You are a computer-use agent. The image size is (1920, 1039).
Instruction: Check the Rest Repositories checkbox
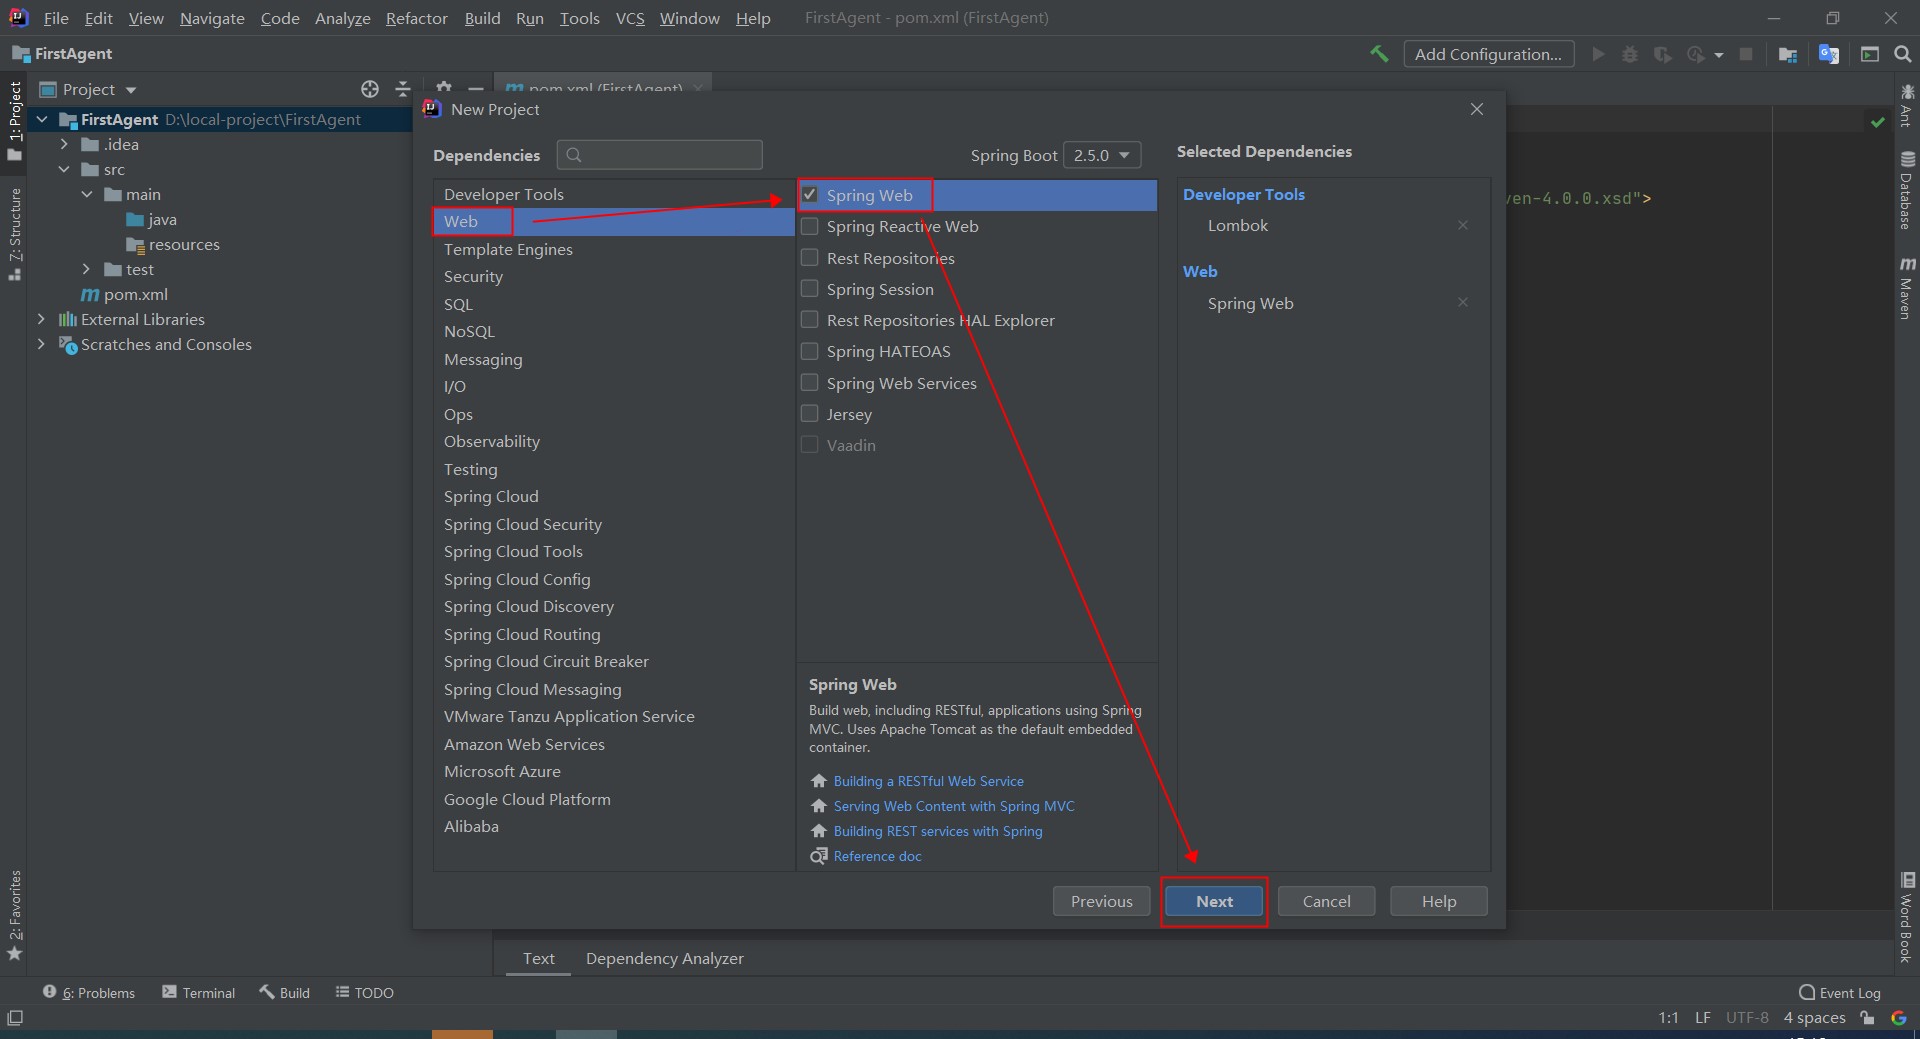(x=810, y=258)
